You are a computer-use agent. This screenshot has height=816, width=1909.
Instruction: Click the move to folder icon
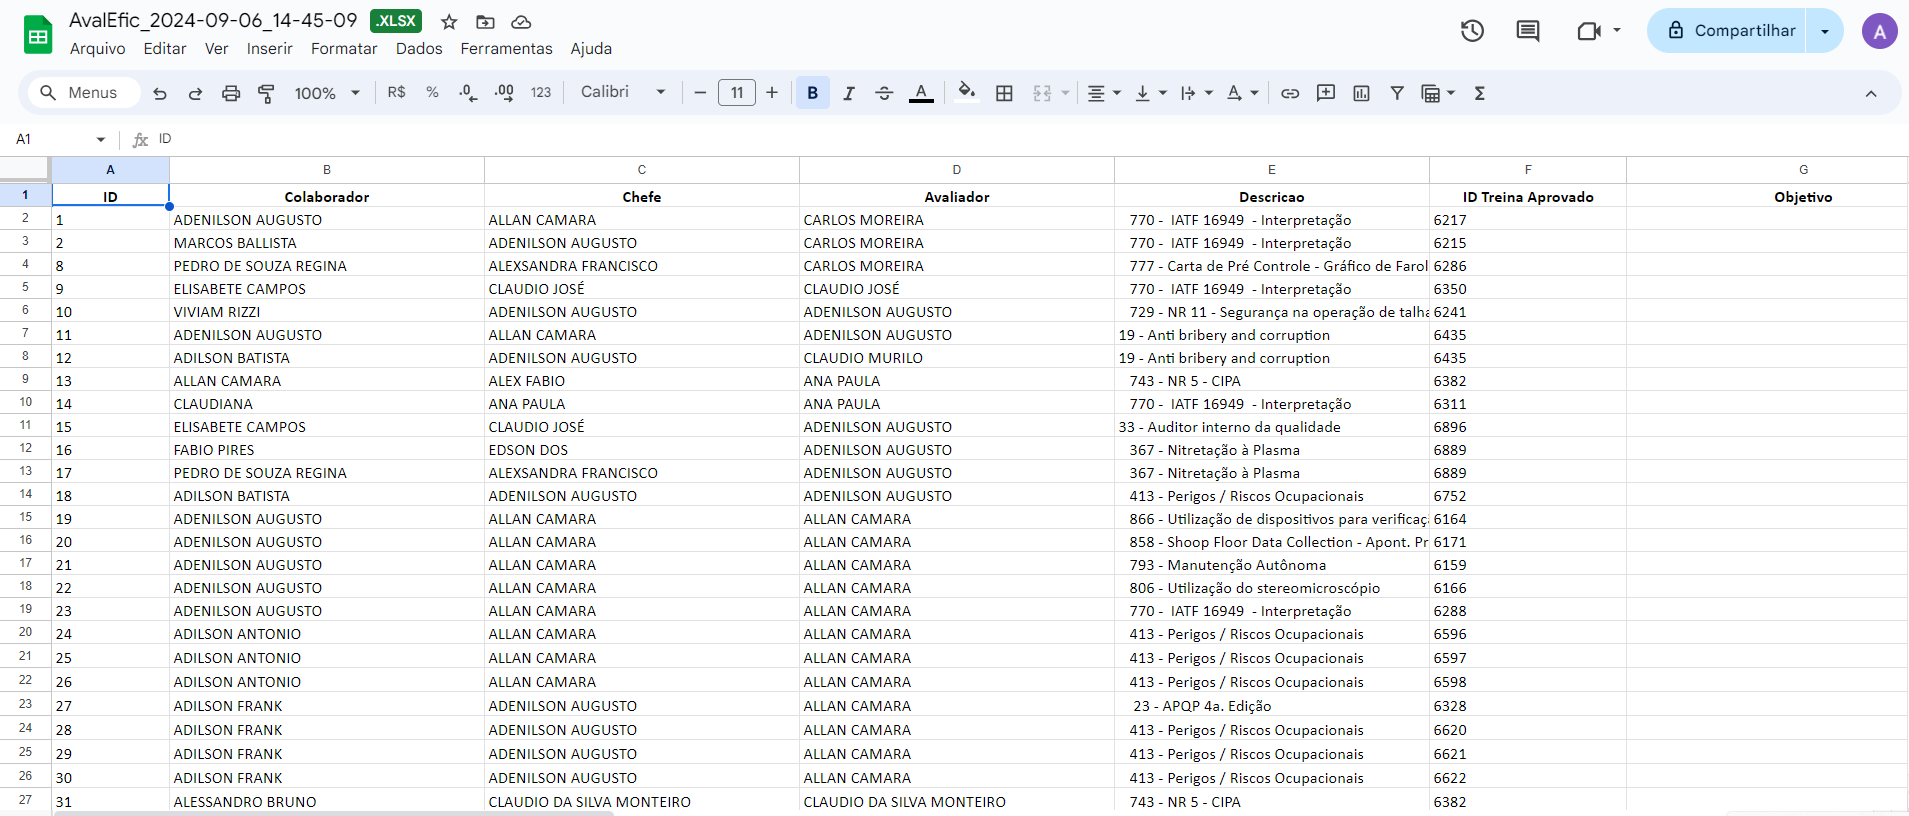[x=485, y=22]
